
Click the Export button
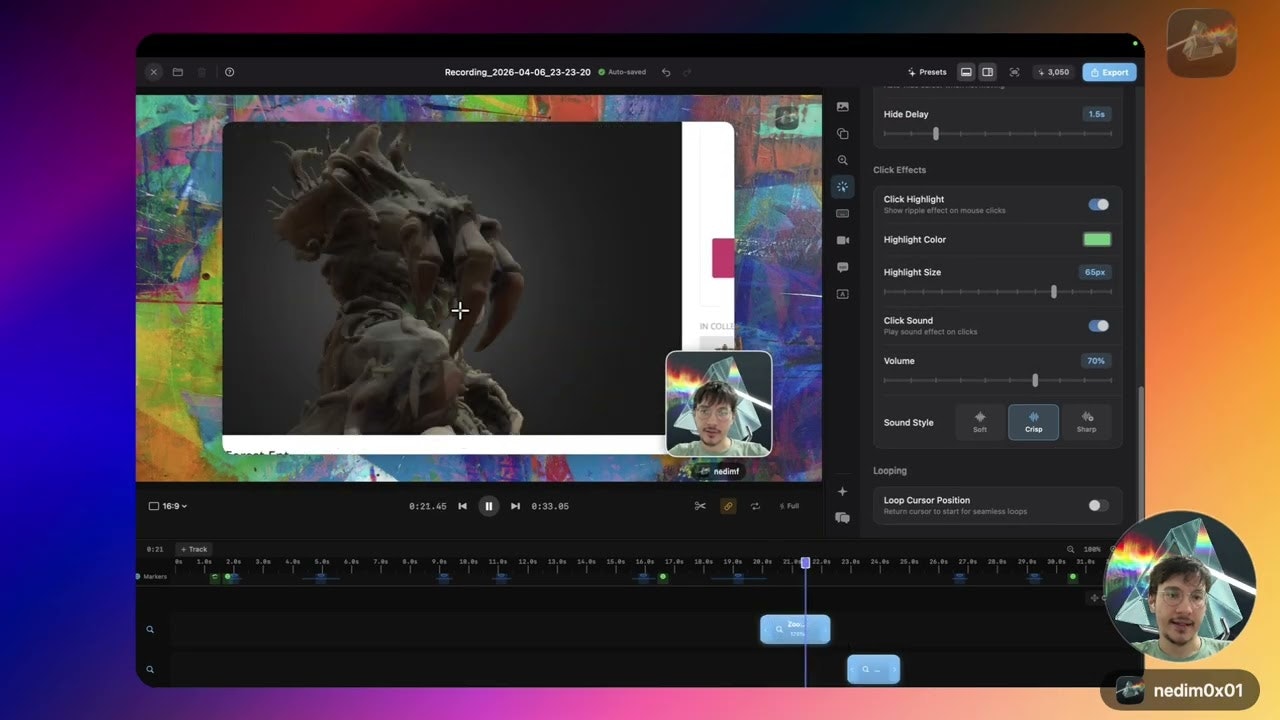(x=1109, y=72)
